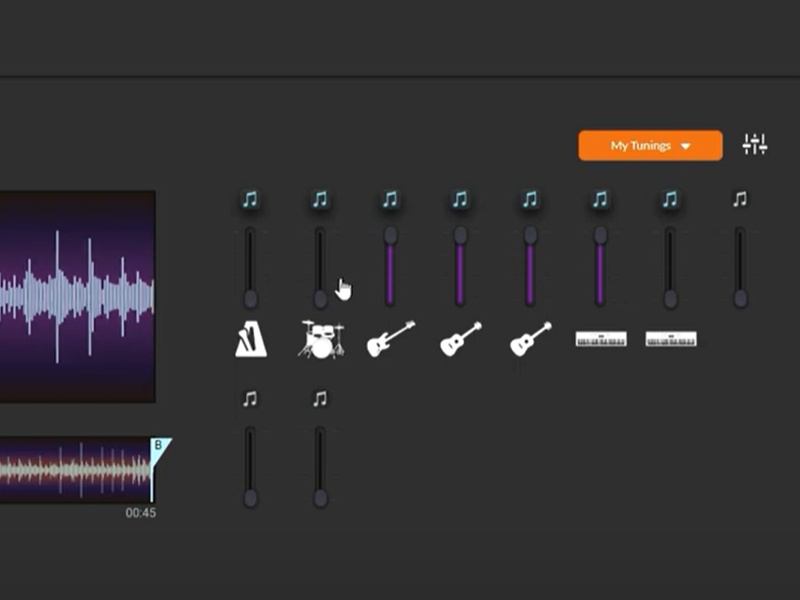The image size is (800, 600).
Task: Select the drum kit track icon
Action: pyautogui.click(x=321, y=339)
